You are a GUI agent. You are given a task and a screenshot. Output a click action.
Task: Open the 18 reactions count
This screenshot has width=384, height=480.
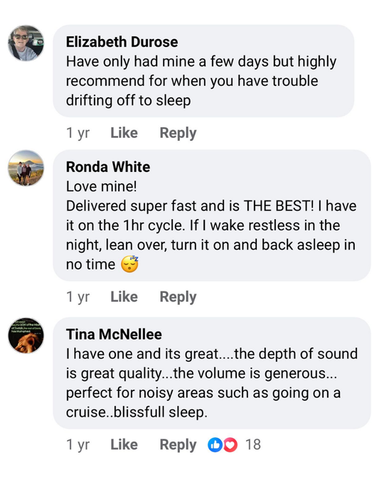click(x=253, y=445)
